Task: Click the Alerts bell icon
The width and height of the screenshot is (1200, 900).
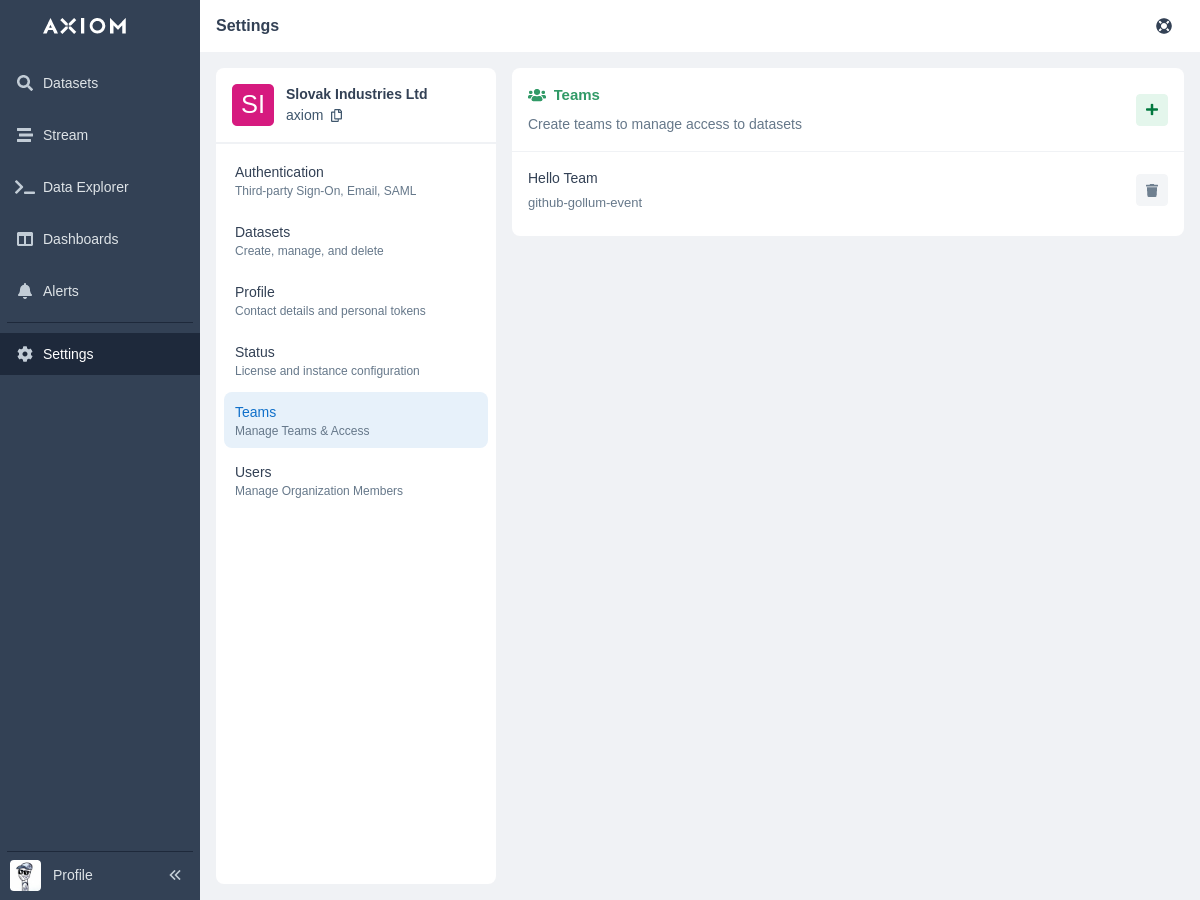Action: tap(25, 291)
